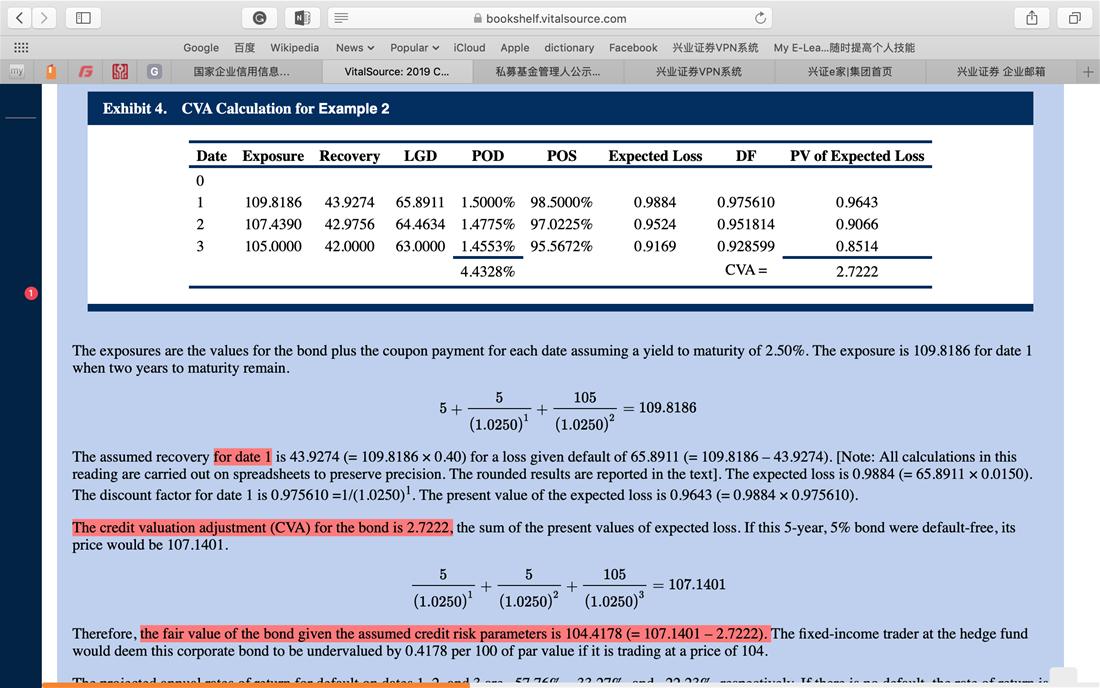This screenshot has height=688, width=1100.
Task: Open the red stylized F pinned tab
Action: (86, 72)
